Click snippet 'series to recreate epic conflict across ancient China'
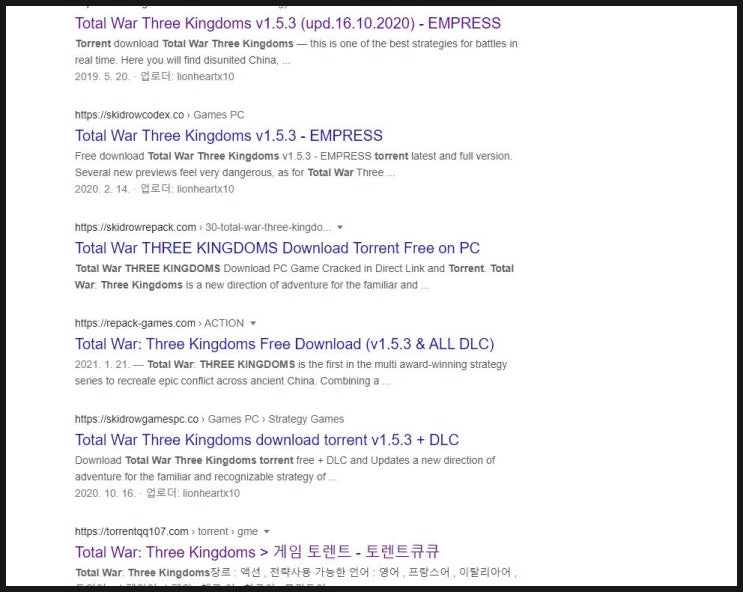Screen dimensions: 743x592 tap(195, 381)
